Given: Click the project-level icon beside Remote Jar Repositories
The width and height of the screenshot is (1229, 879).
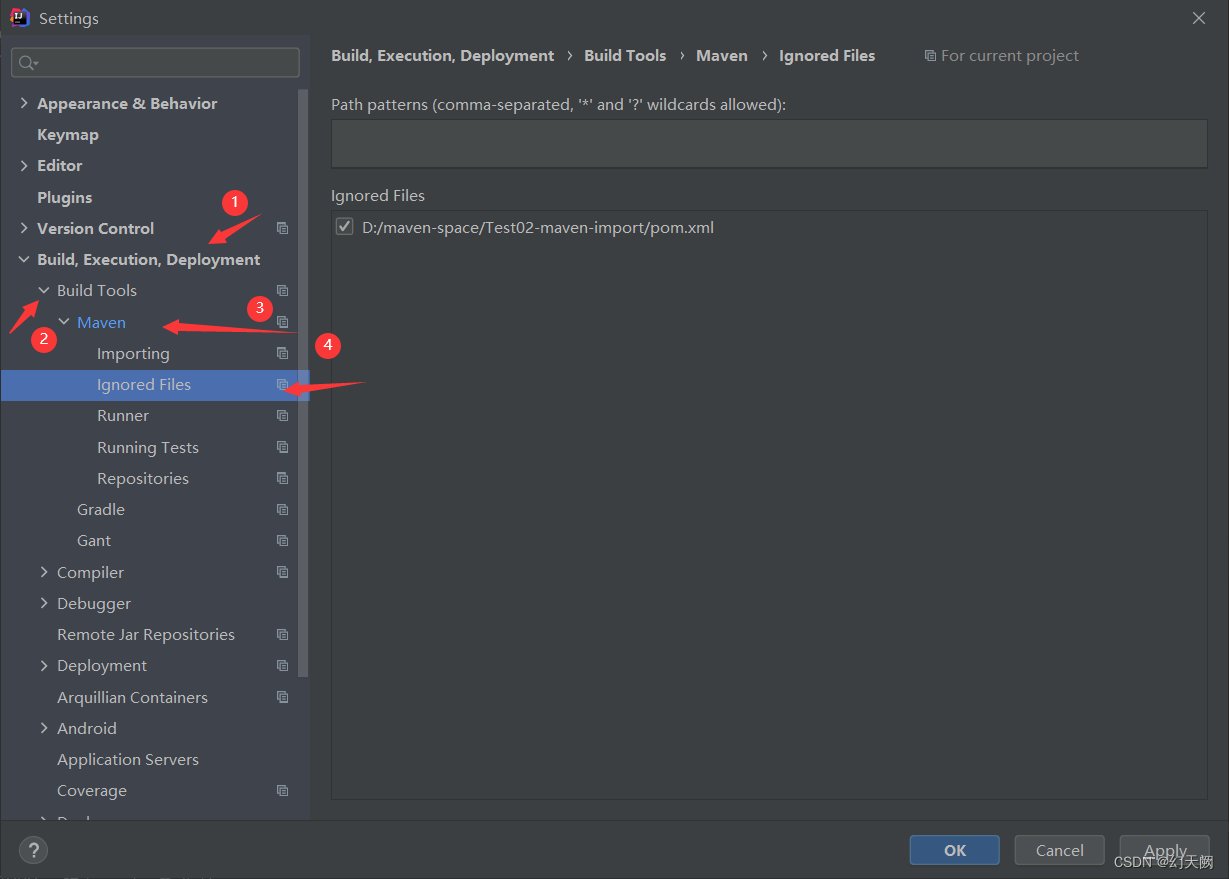Looking at the screenshot, I should 282,635.
